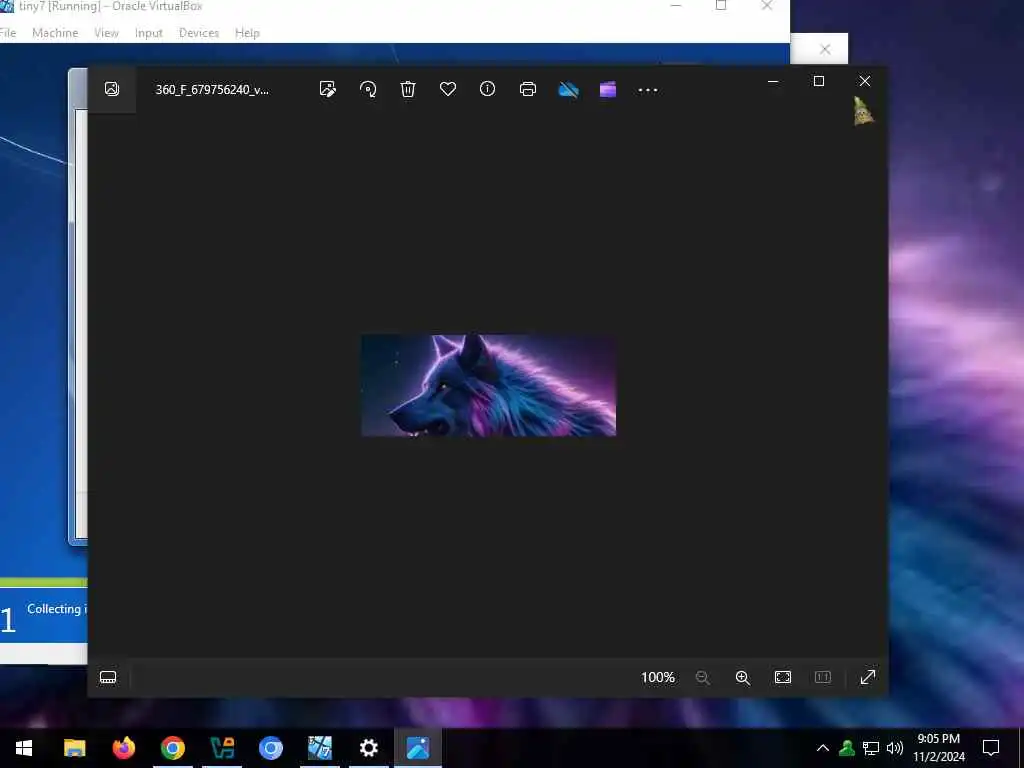The image size is (1024, 768).
Task: Maximize the Photos window
Action: click(819, 81)
